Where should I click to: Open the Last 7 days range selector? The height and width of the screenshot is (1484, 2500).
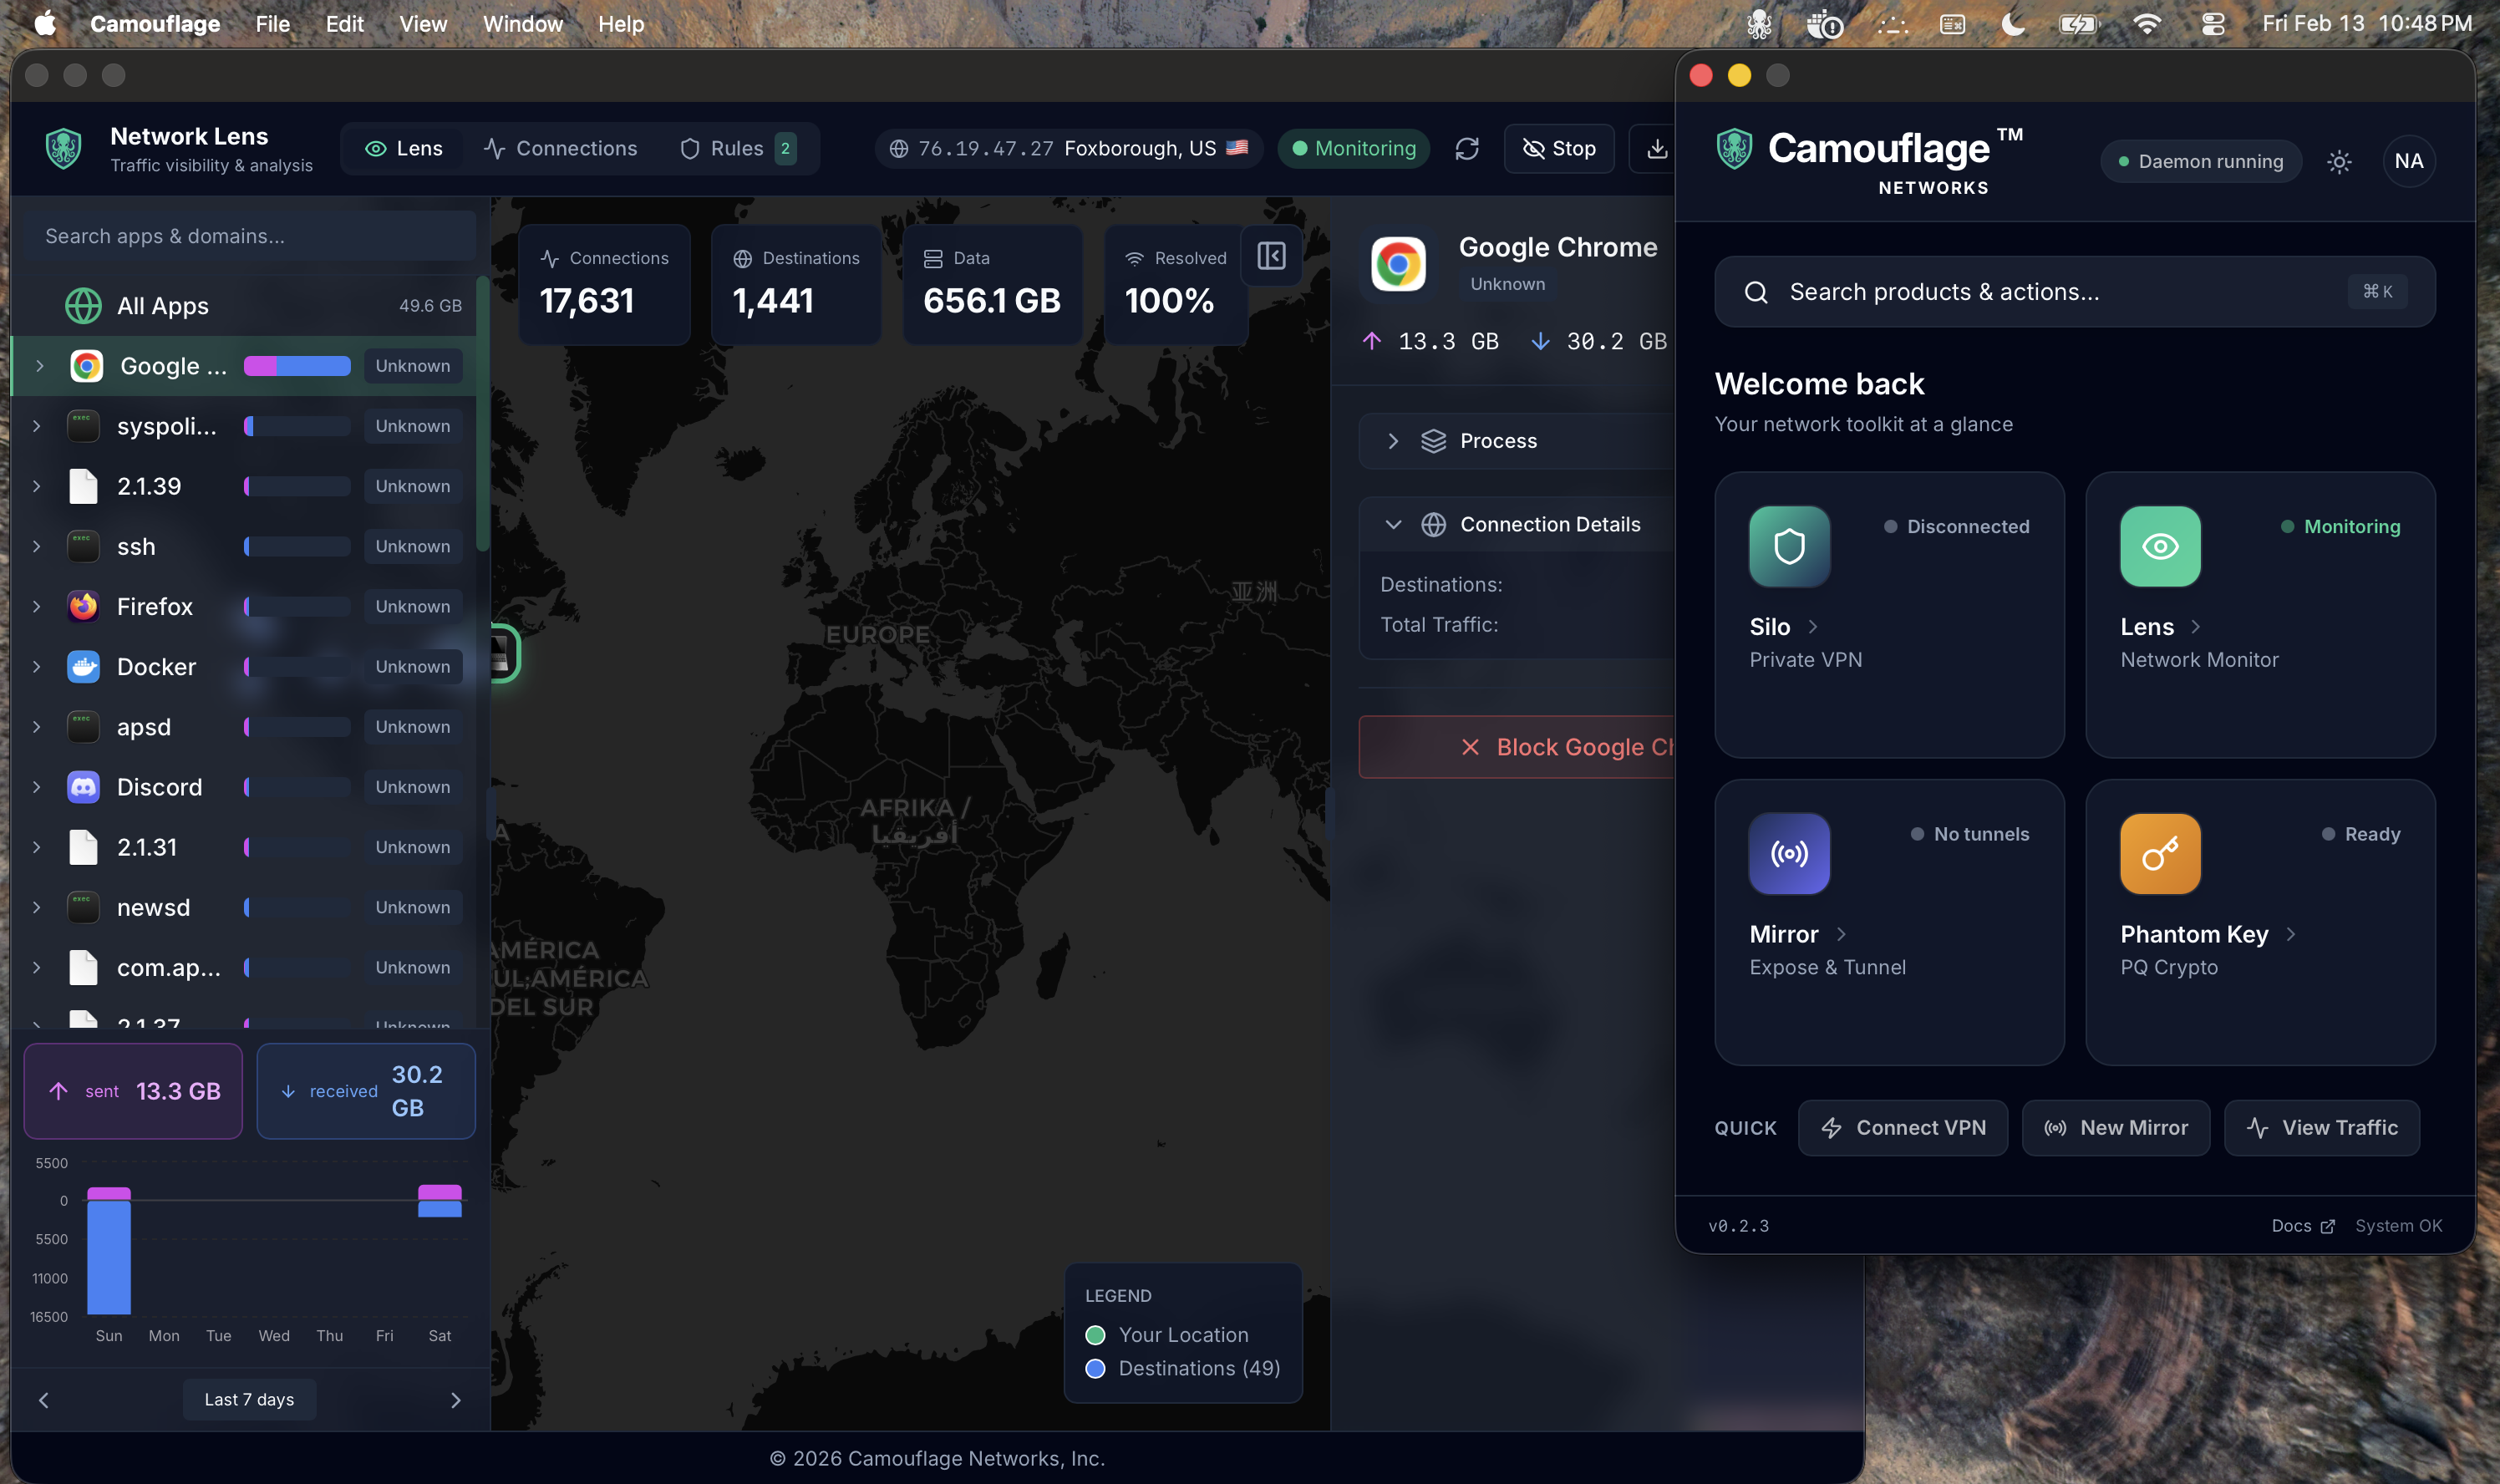coord(249,1400)
